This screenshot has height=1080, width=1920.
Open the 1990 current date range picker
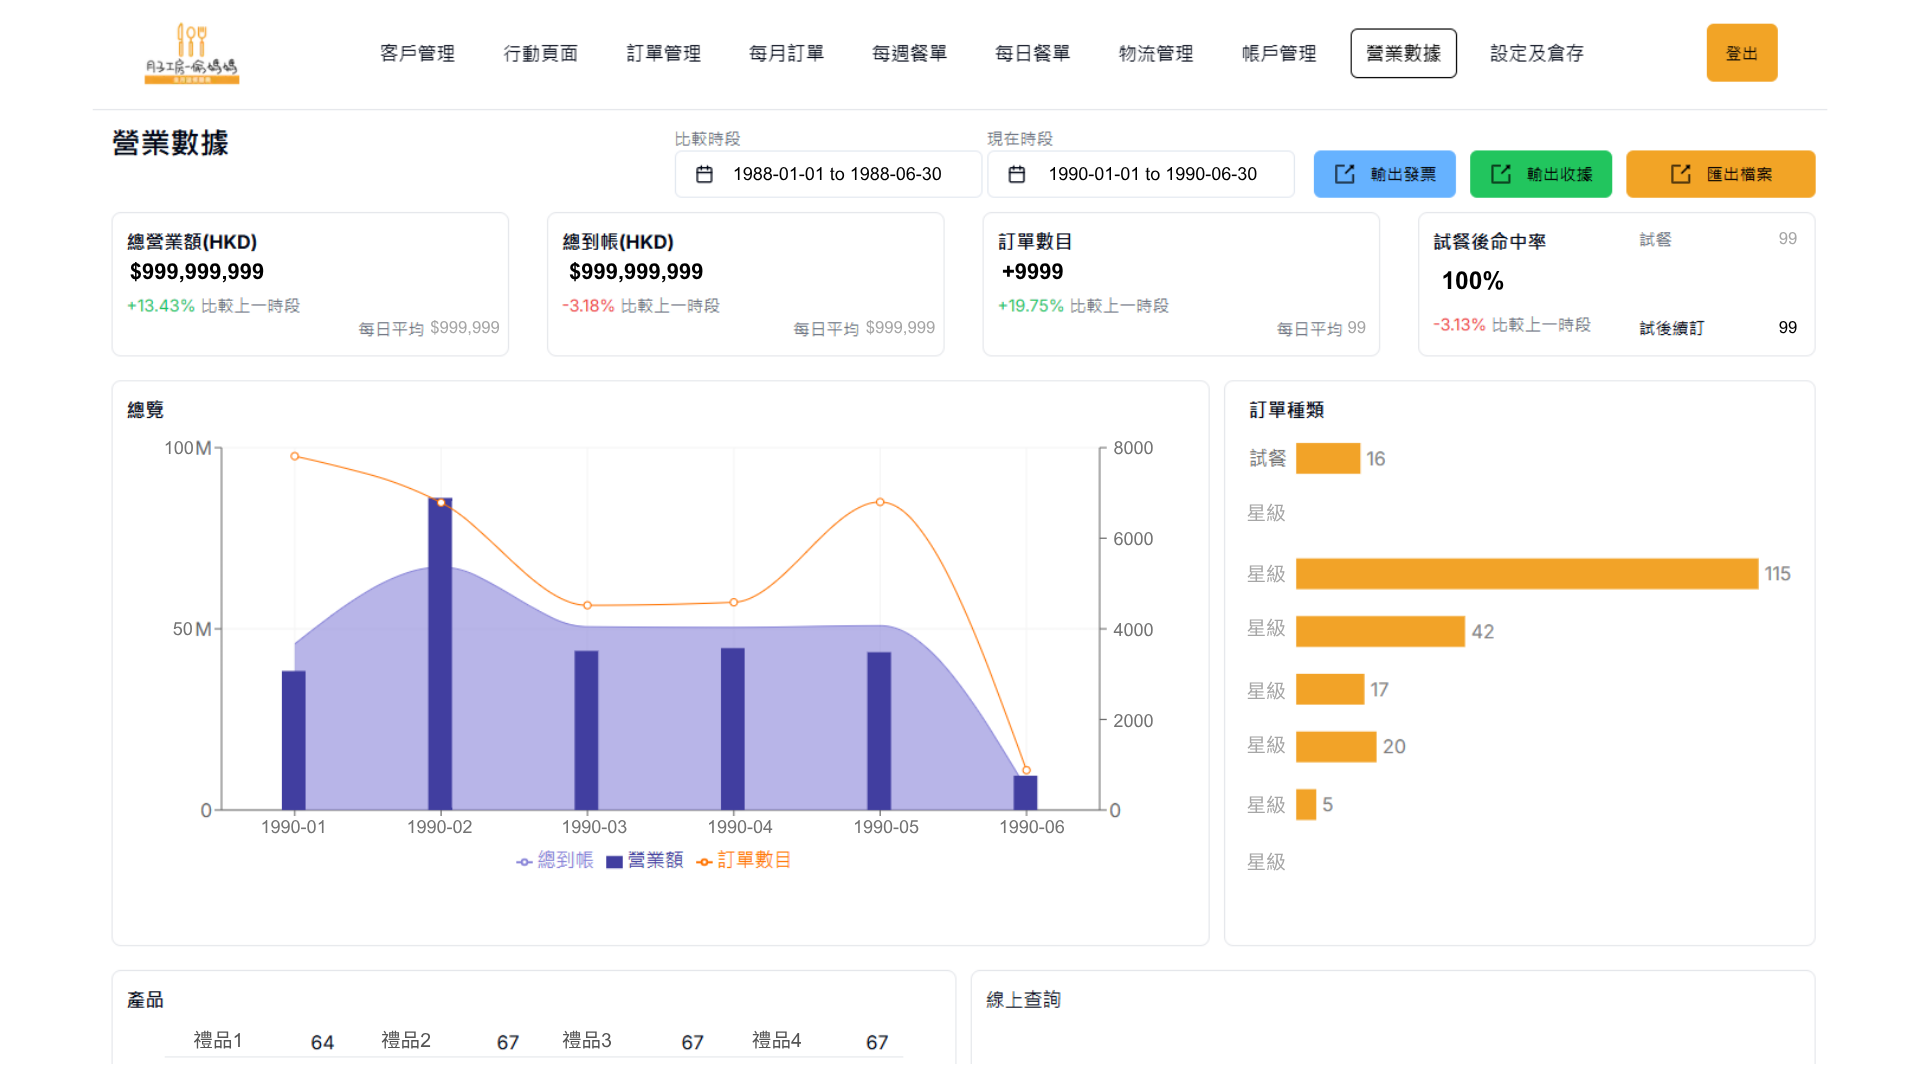tap(1151, 174)
